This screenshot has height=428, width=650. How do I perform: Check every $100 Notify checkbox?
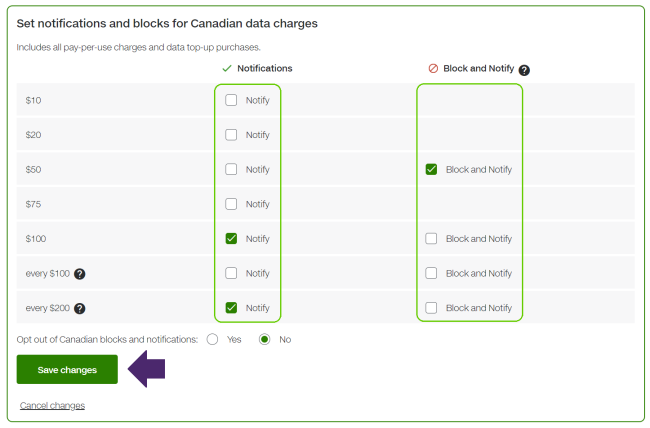click(x=231, y=273)
